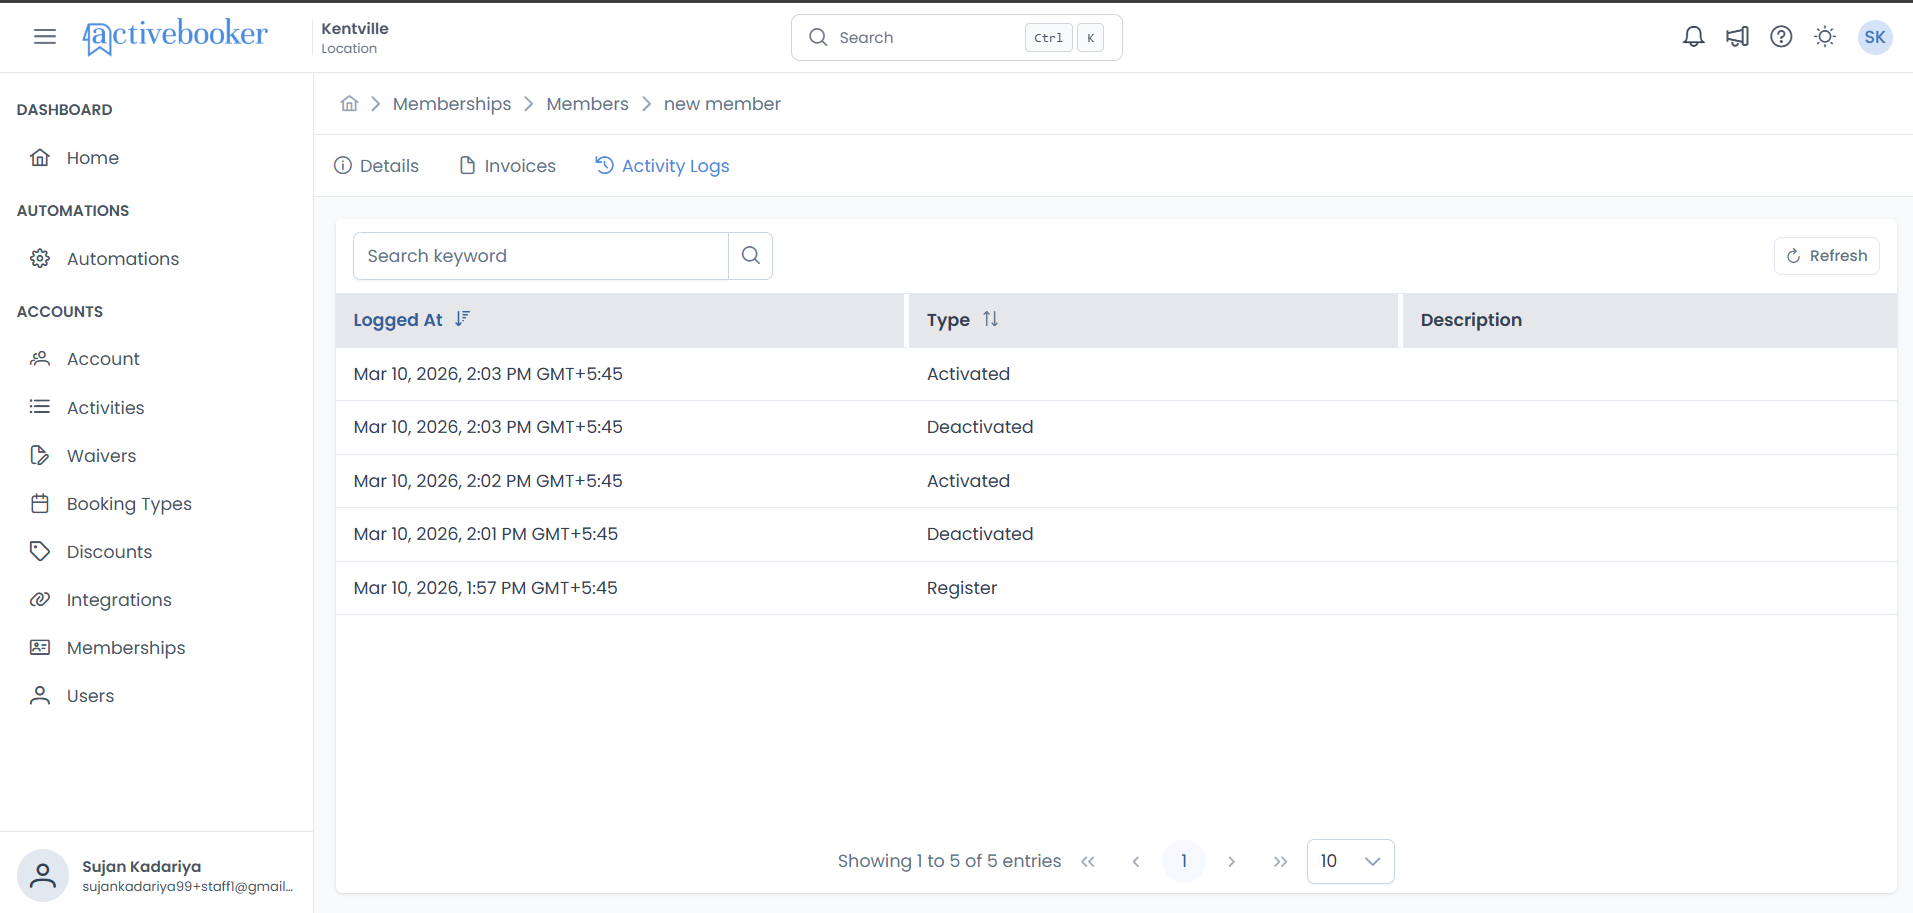This screenshot has width=1913, height=913.
Task: Click the "Showing 1 to 5 of 5 entries" text
Action: (949, 861)
